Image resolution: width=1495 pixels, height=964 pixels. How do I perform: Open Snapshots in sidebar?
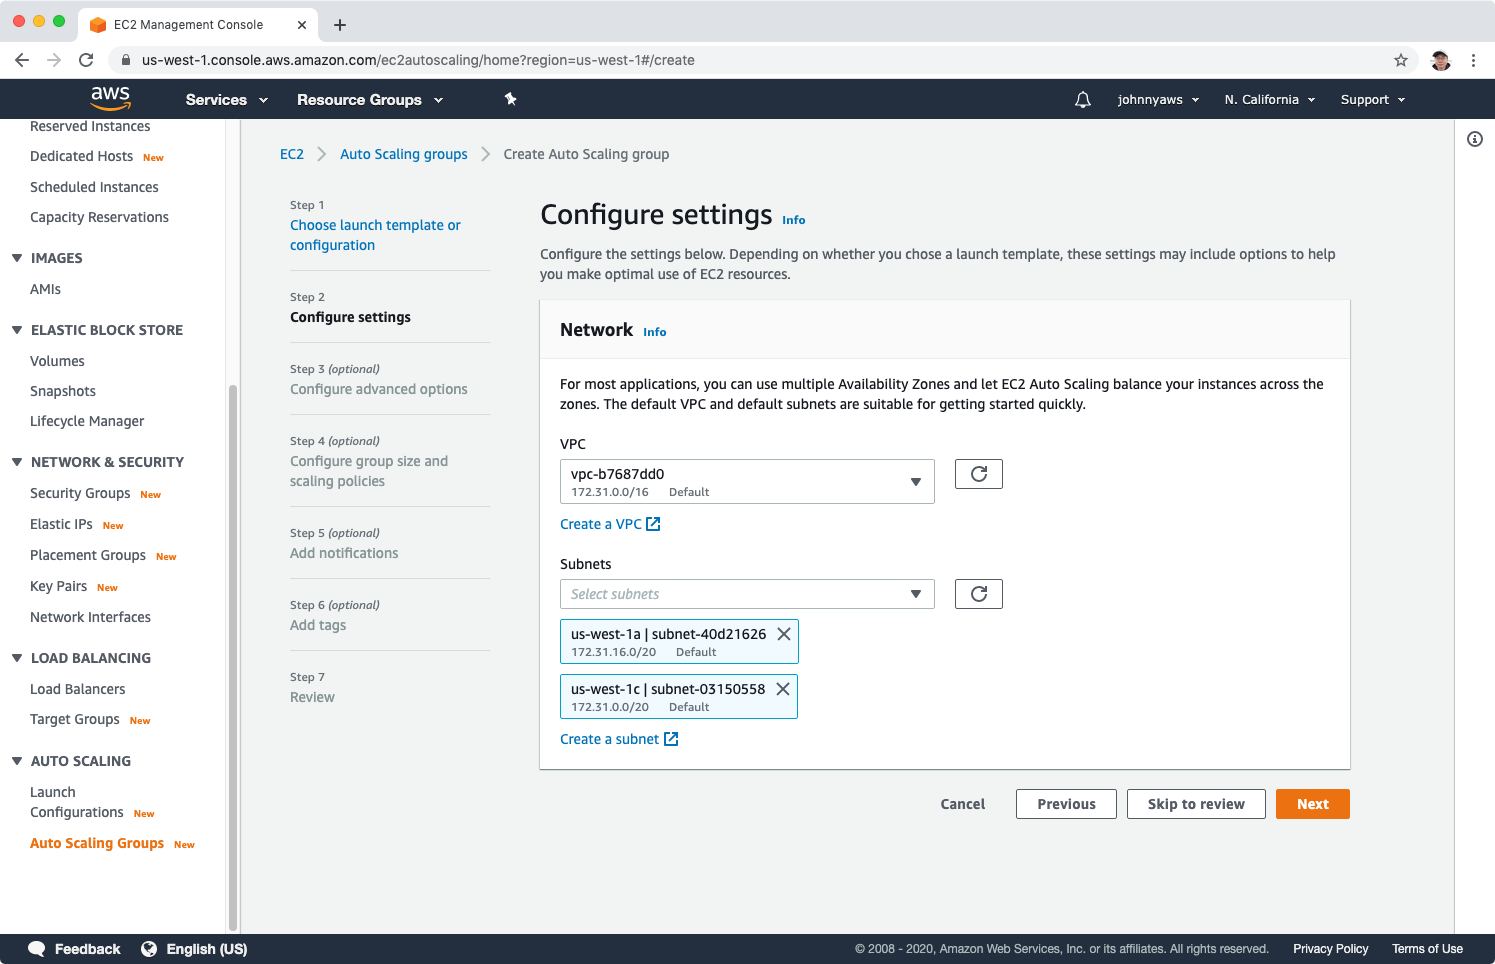coord(63,391)
